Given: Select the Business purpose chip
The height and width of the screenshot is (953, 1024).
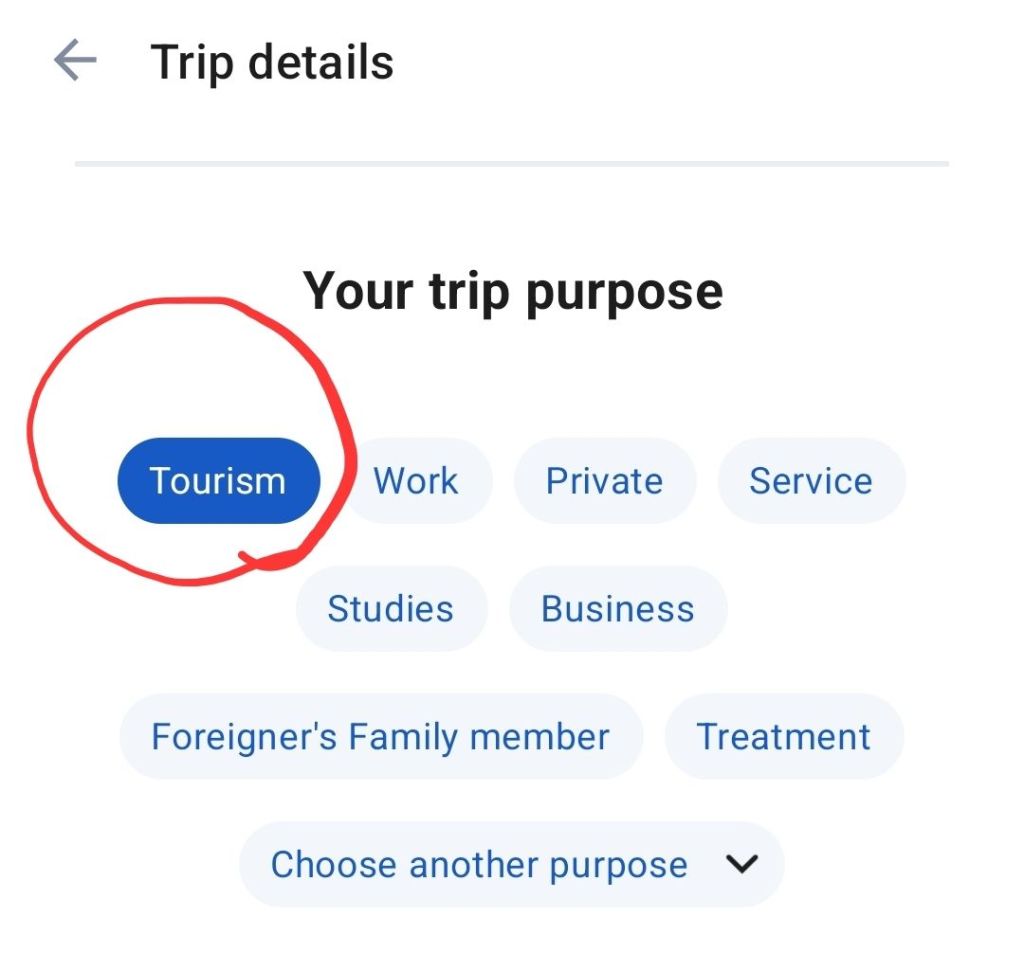Looking at the screenshot, I should 618,609.
